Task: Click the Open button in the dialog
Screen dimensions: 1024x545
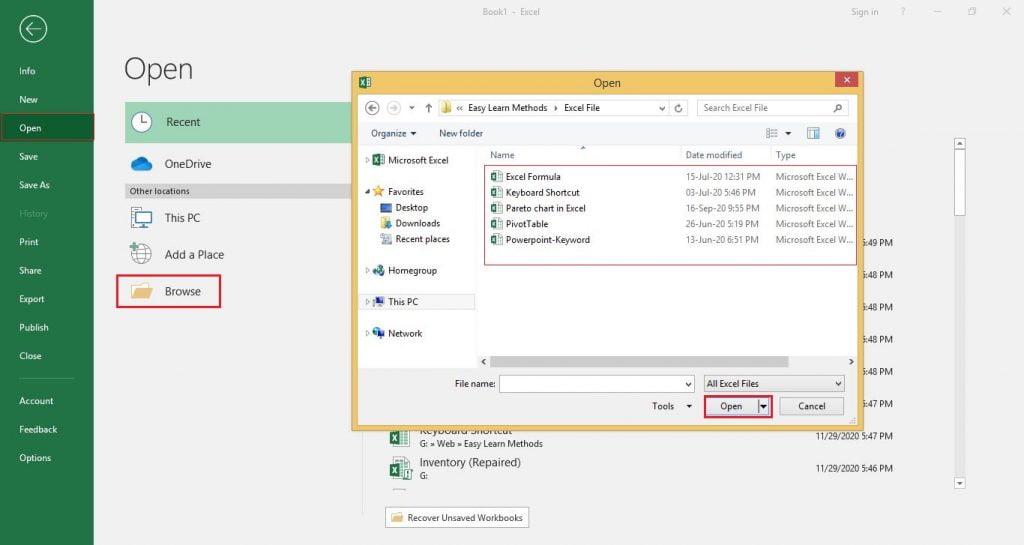Action: [731, 406]
